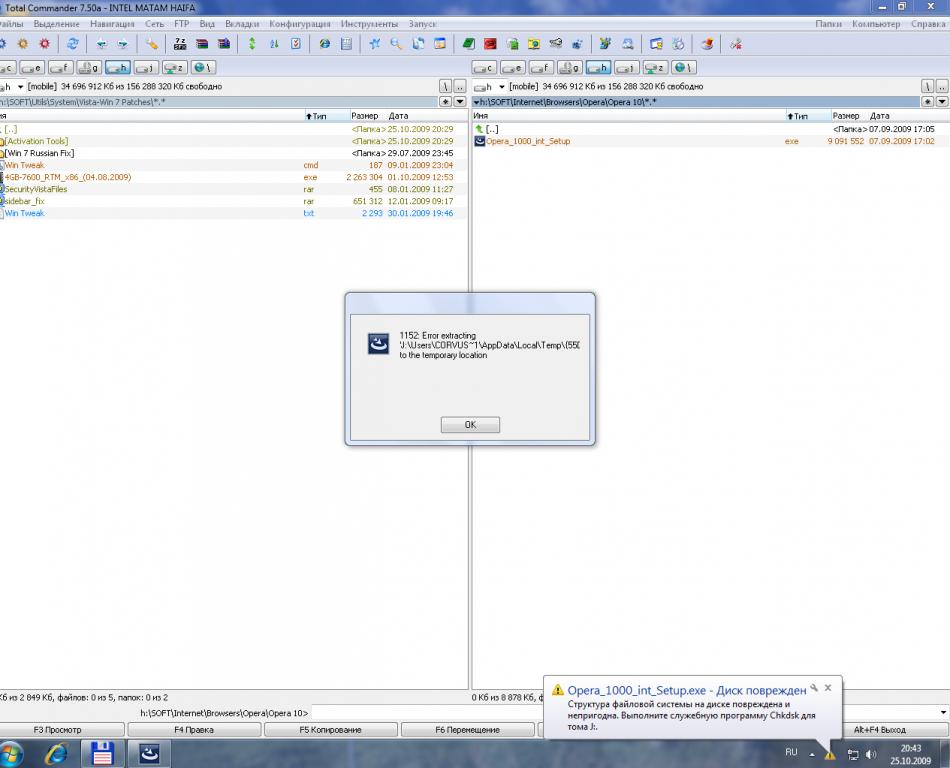Viewport: 950px width, 768px height.
Task: Click the checklist clipboard toolbar icon
Action: 296,44
